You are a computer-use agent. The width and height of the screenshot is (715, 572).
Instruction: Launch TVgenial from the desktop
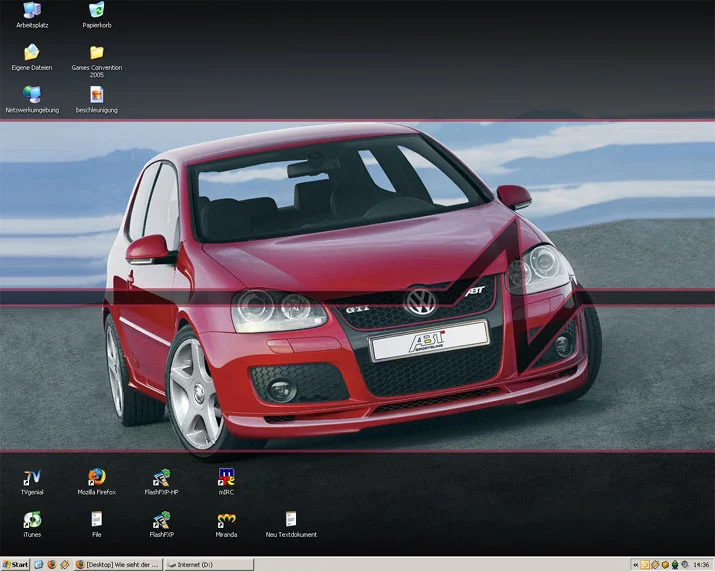click(32, 477)
